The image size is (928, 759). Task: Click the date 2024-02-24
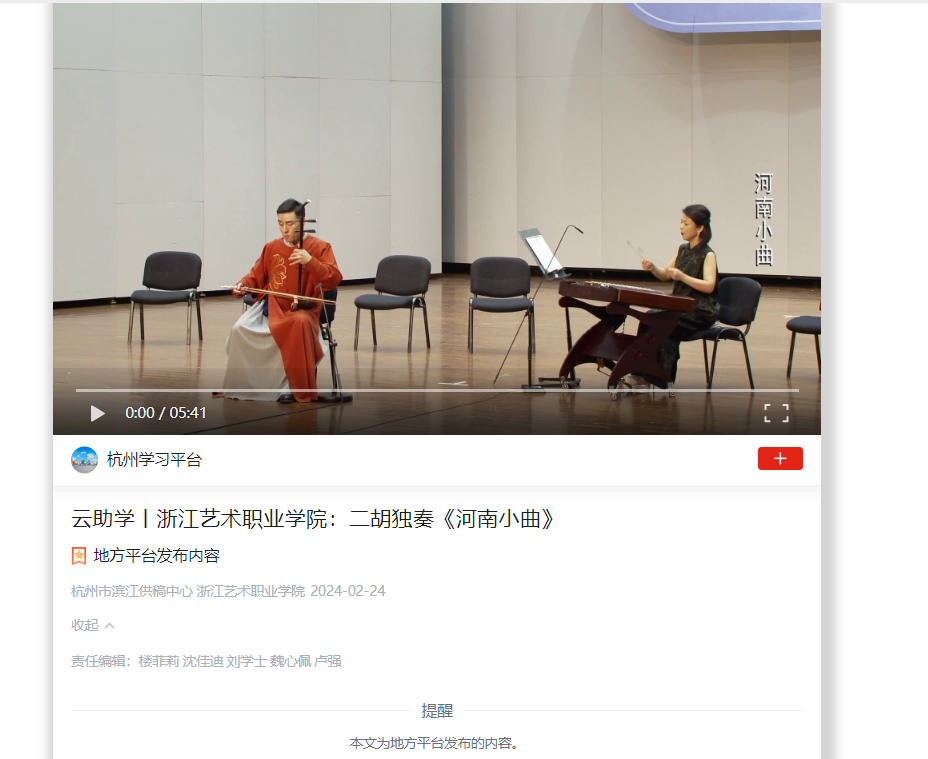coord(348,591)
